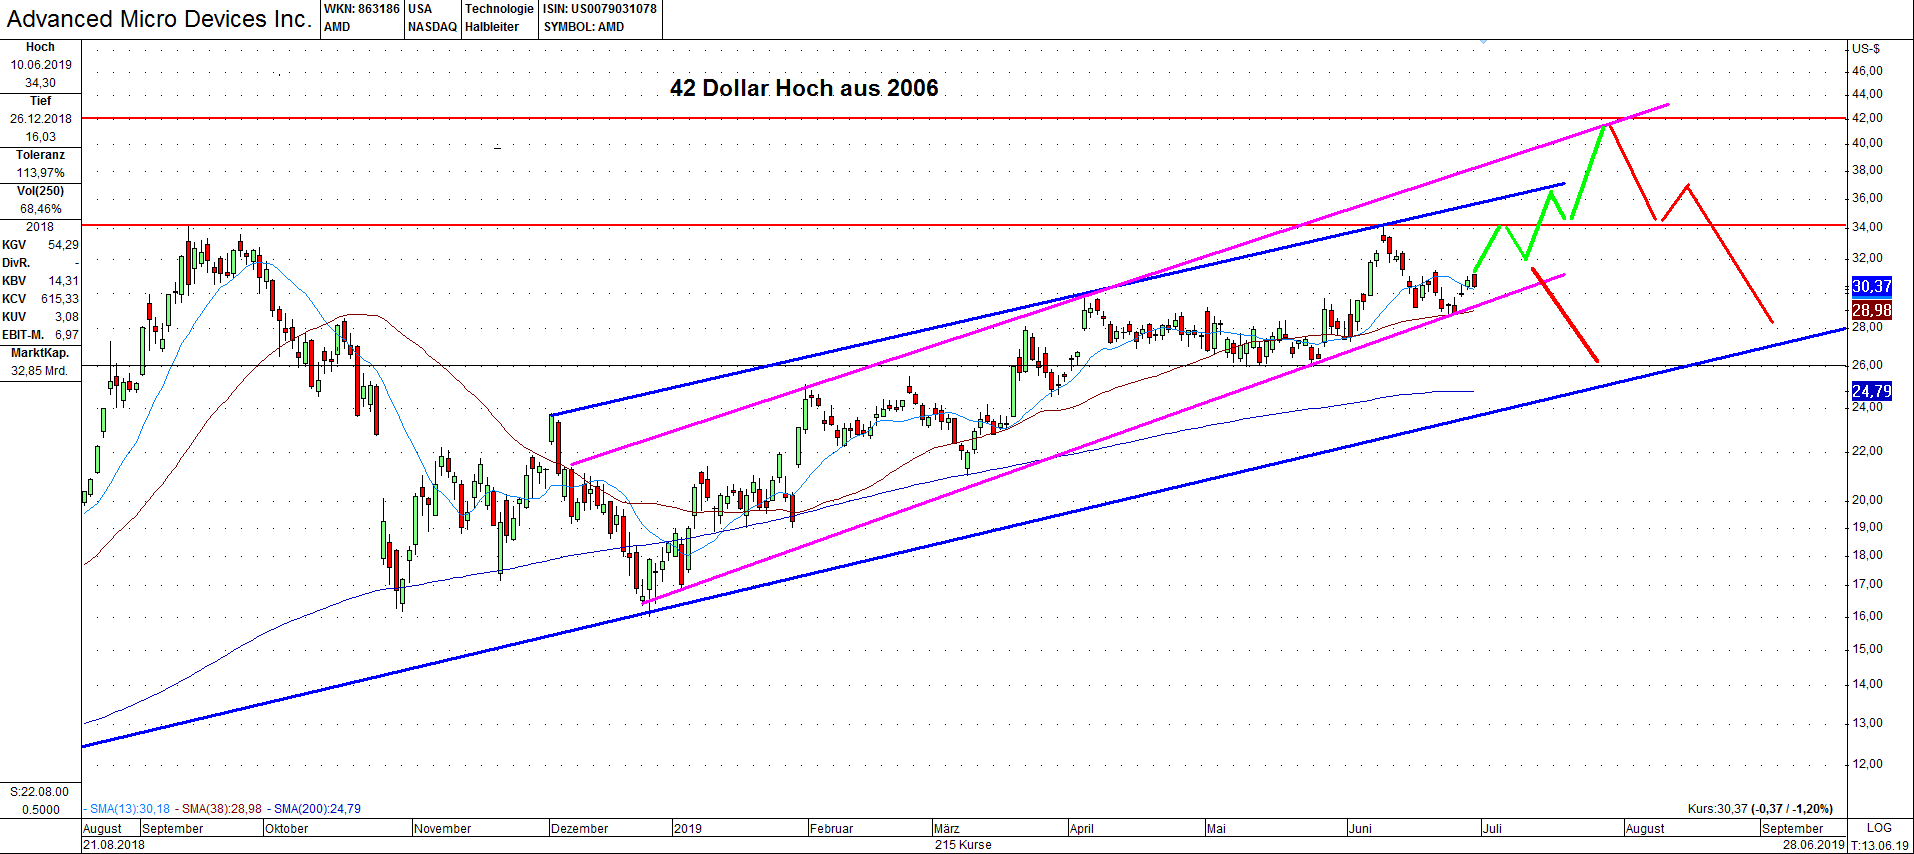Select the high date "10.06.2019"
Screen dimensions: 1914x854
(41, 65)
